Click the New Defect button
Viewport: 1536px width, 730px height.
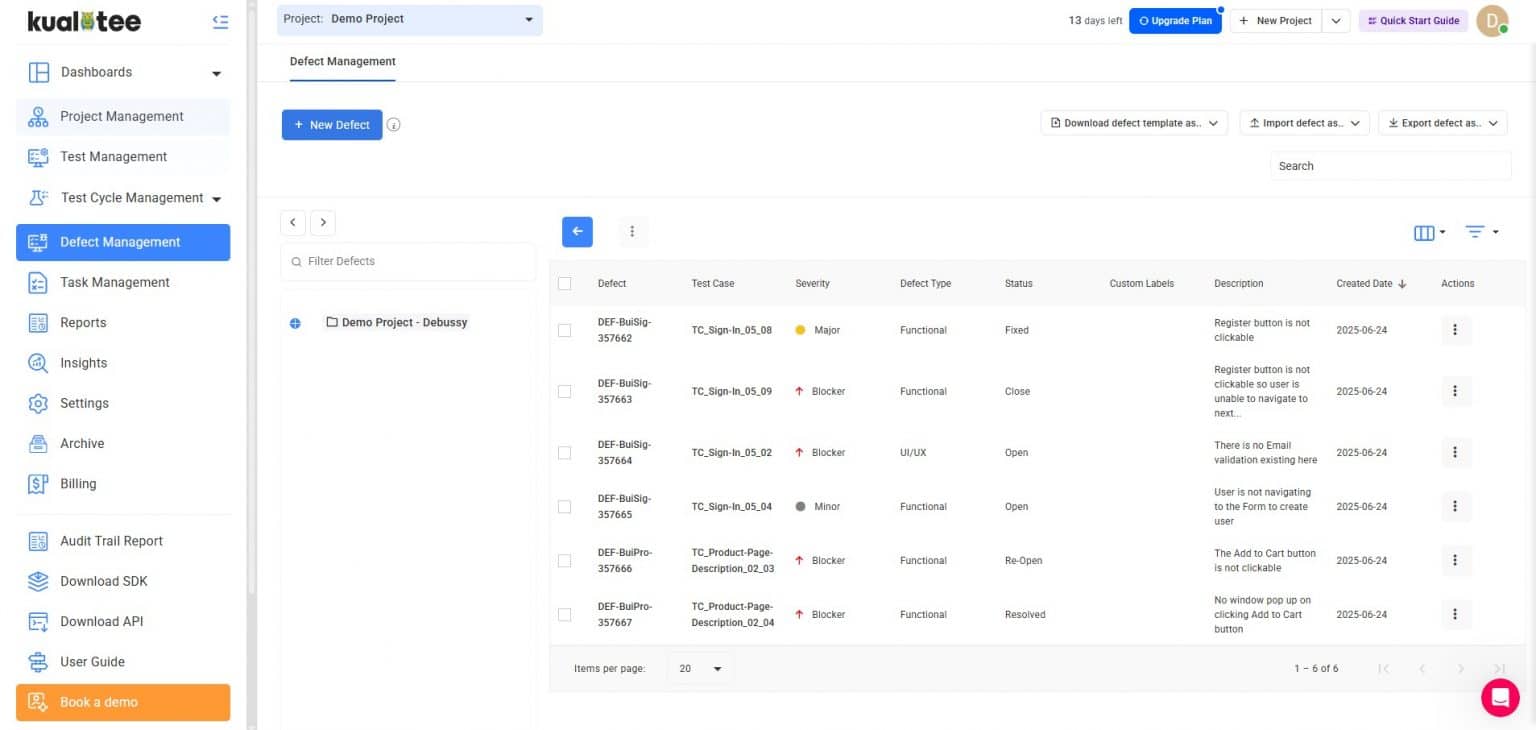coord(332,125)
